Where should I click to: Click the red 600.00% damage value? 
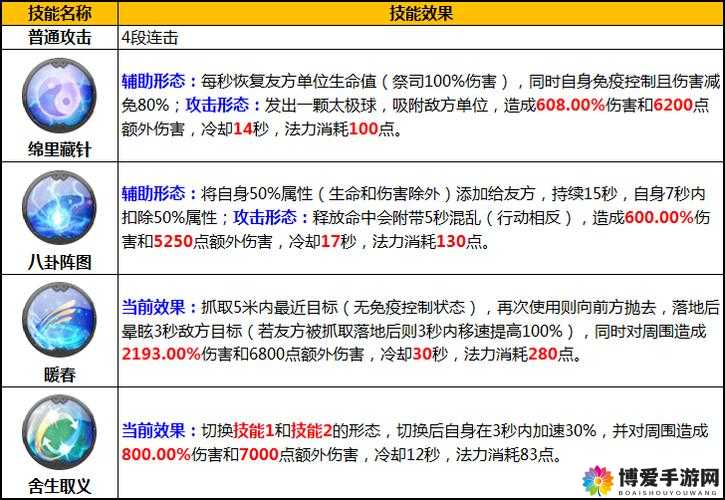[x=659, y=217]
